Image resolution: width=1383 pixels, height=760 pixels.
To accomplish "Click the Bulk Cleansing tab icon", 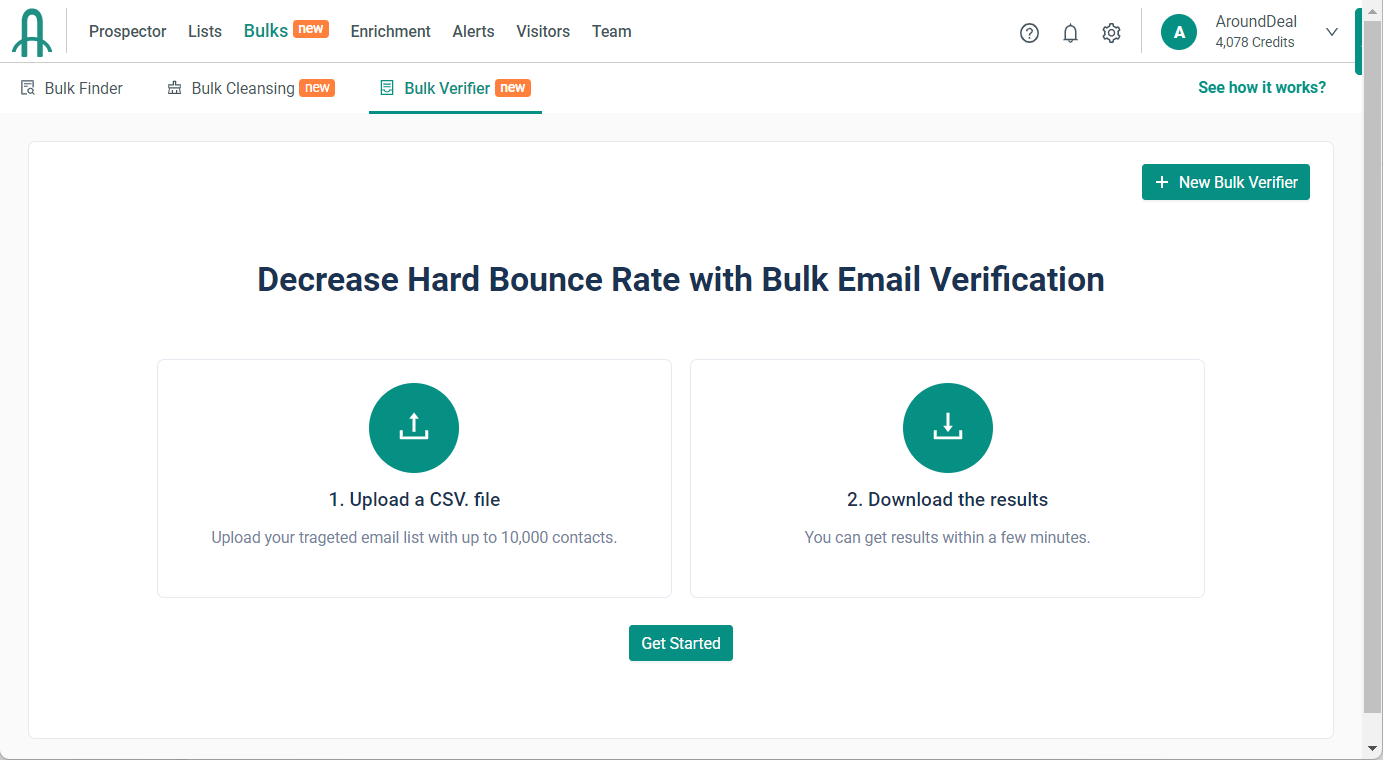I will click(x=175, y=88).
